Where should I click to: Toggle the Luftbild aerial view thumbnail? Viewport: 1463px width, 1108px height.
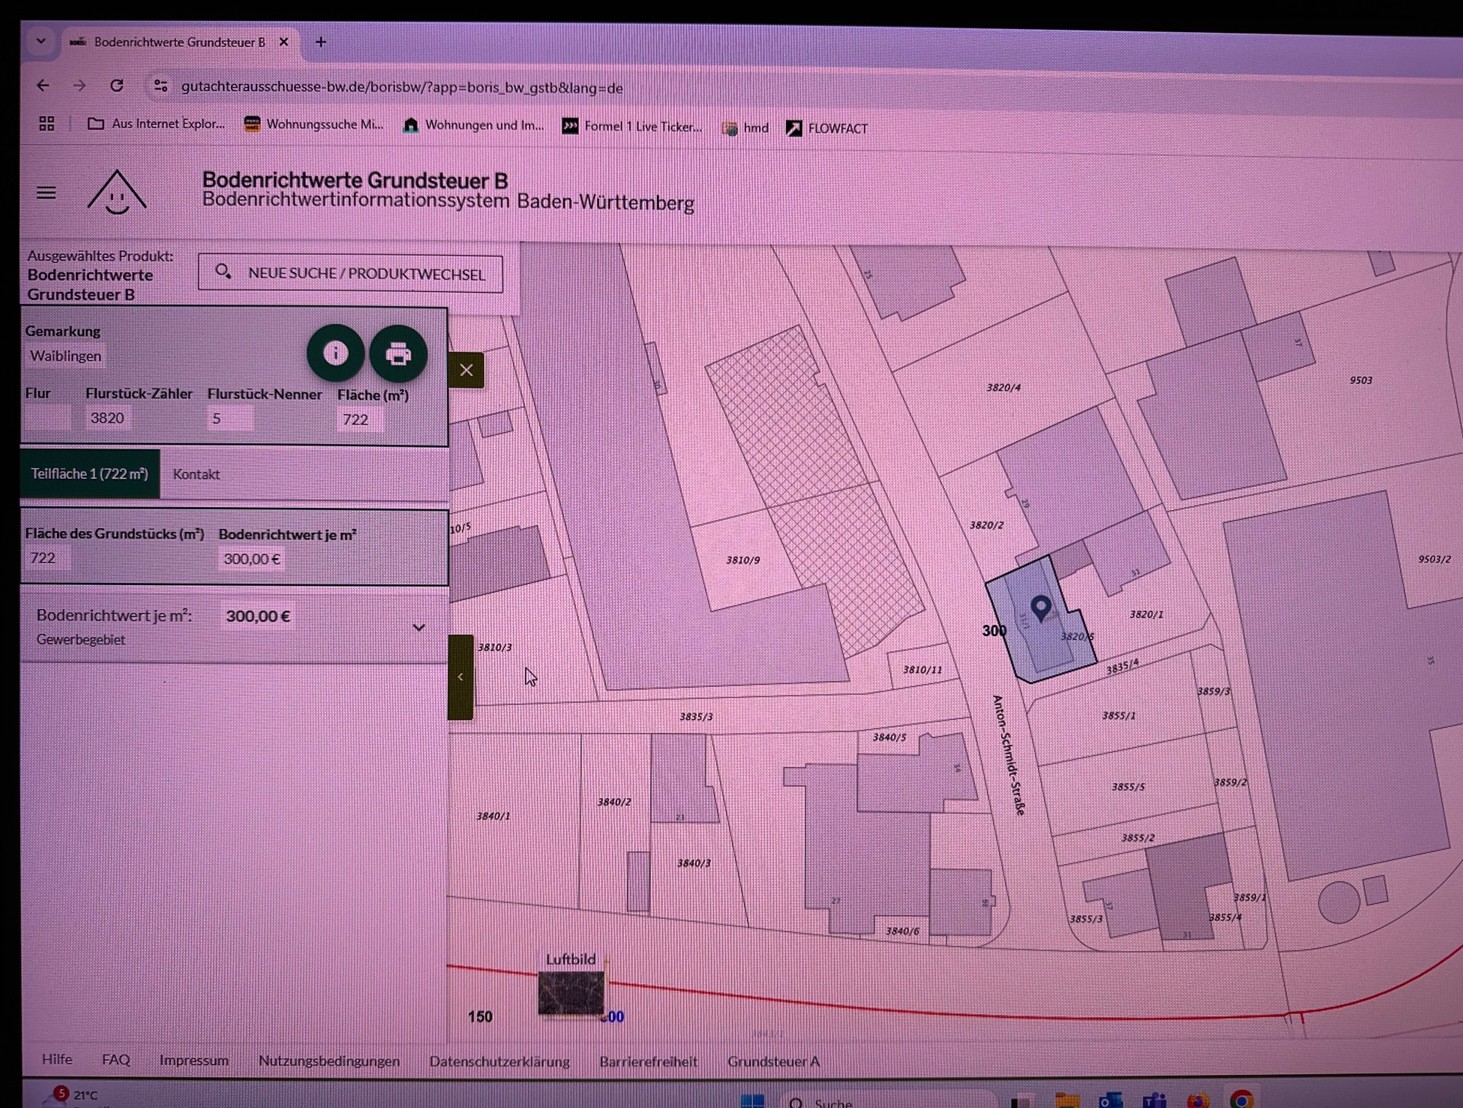[571, 993]
